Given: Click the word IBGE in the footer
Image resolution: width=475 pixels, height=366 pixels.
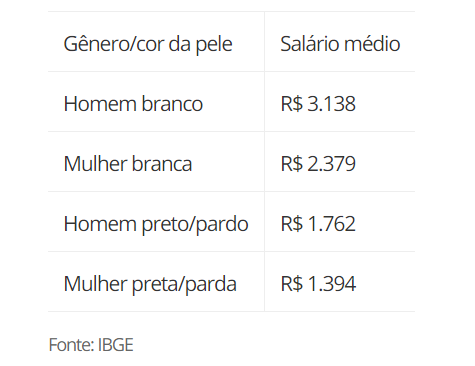Looking at the screenshot, I should [x=116, y=345].
